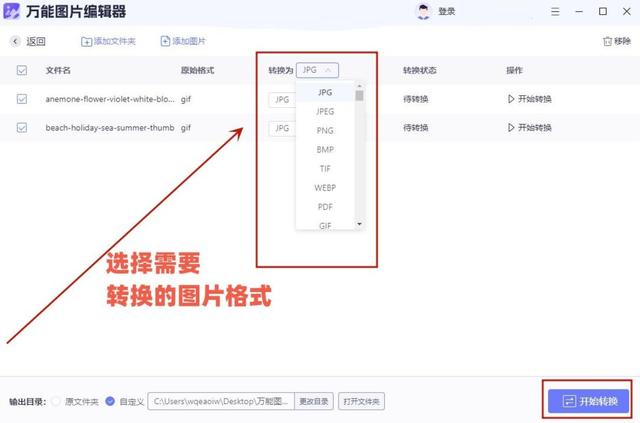Click the app logo in title bar

coord(11,11)
